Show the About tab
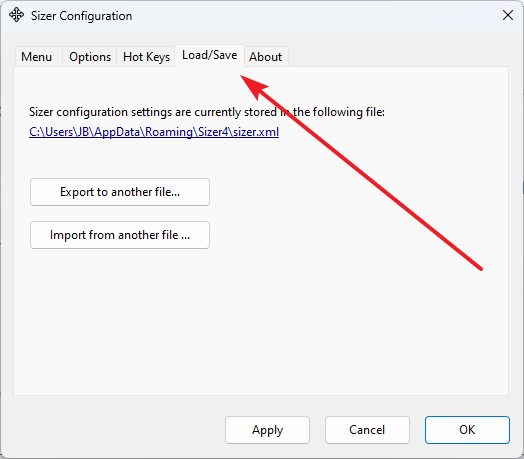This screenshot has width=524, height=459. (266, 57)
